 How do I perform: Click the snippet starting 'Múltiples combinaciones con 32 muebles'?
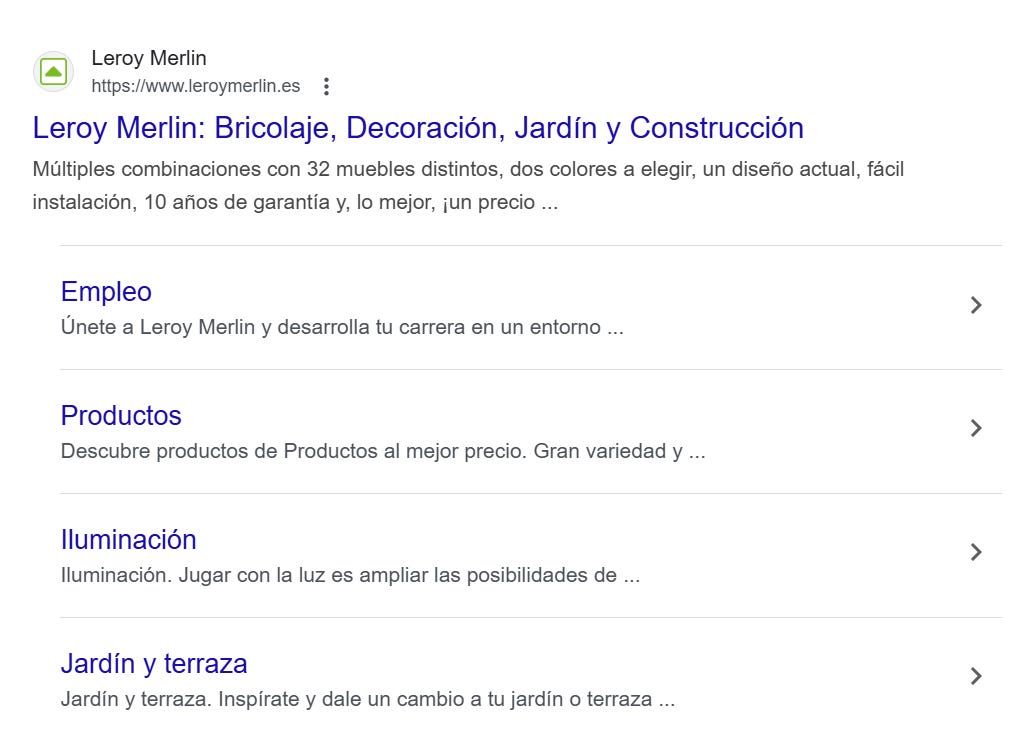[468, 186]
